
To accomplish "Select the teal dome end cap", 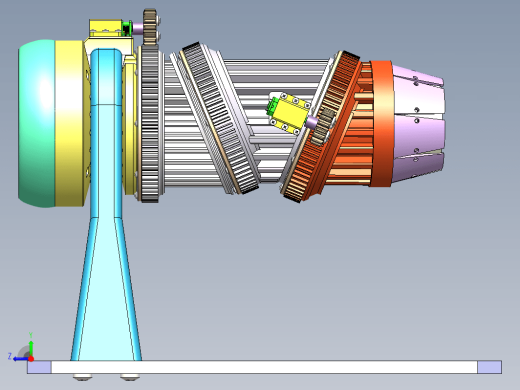I will [36, 123].
